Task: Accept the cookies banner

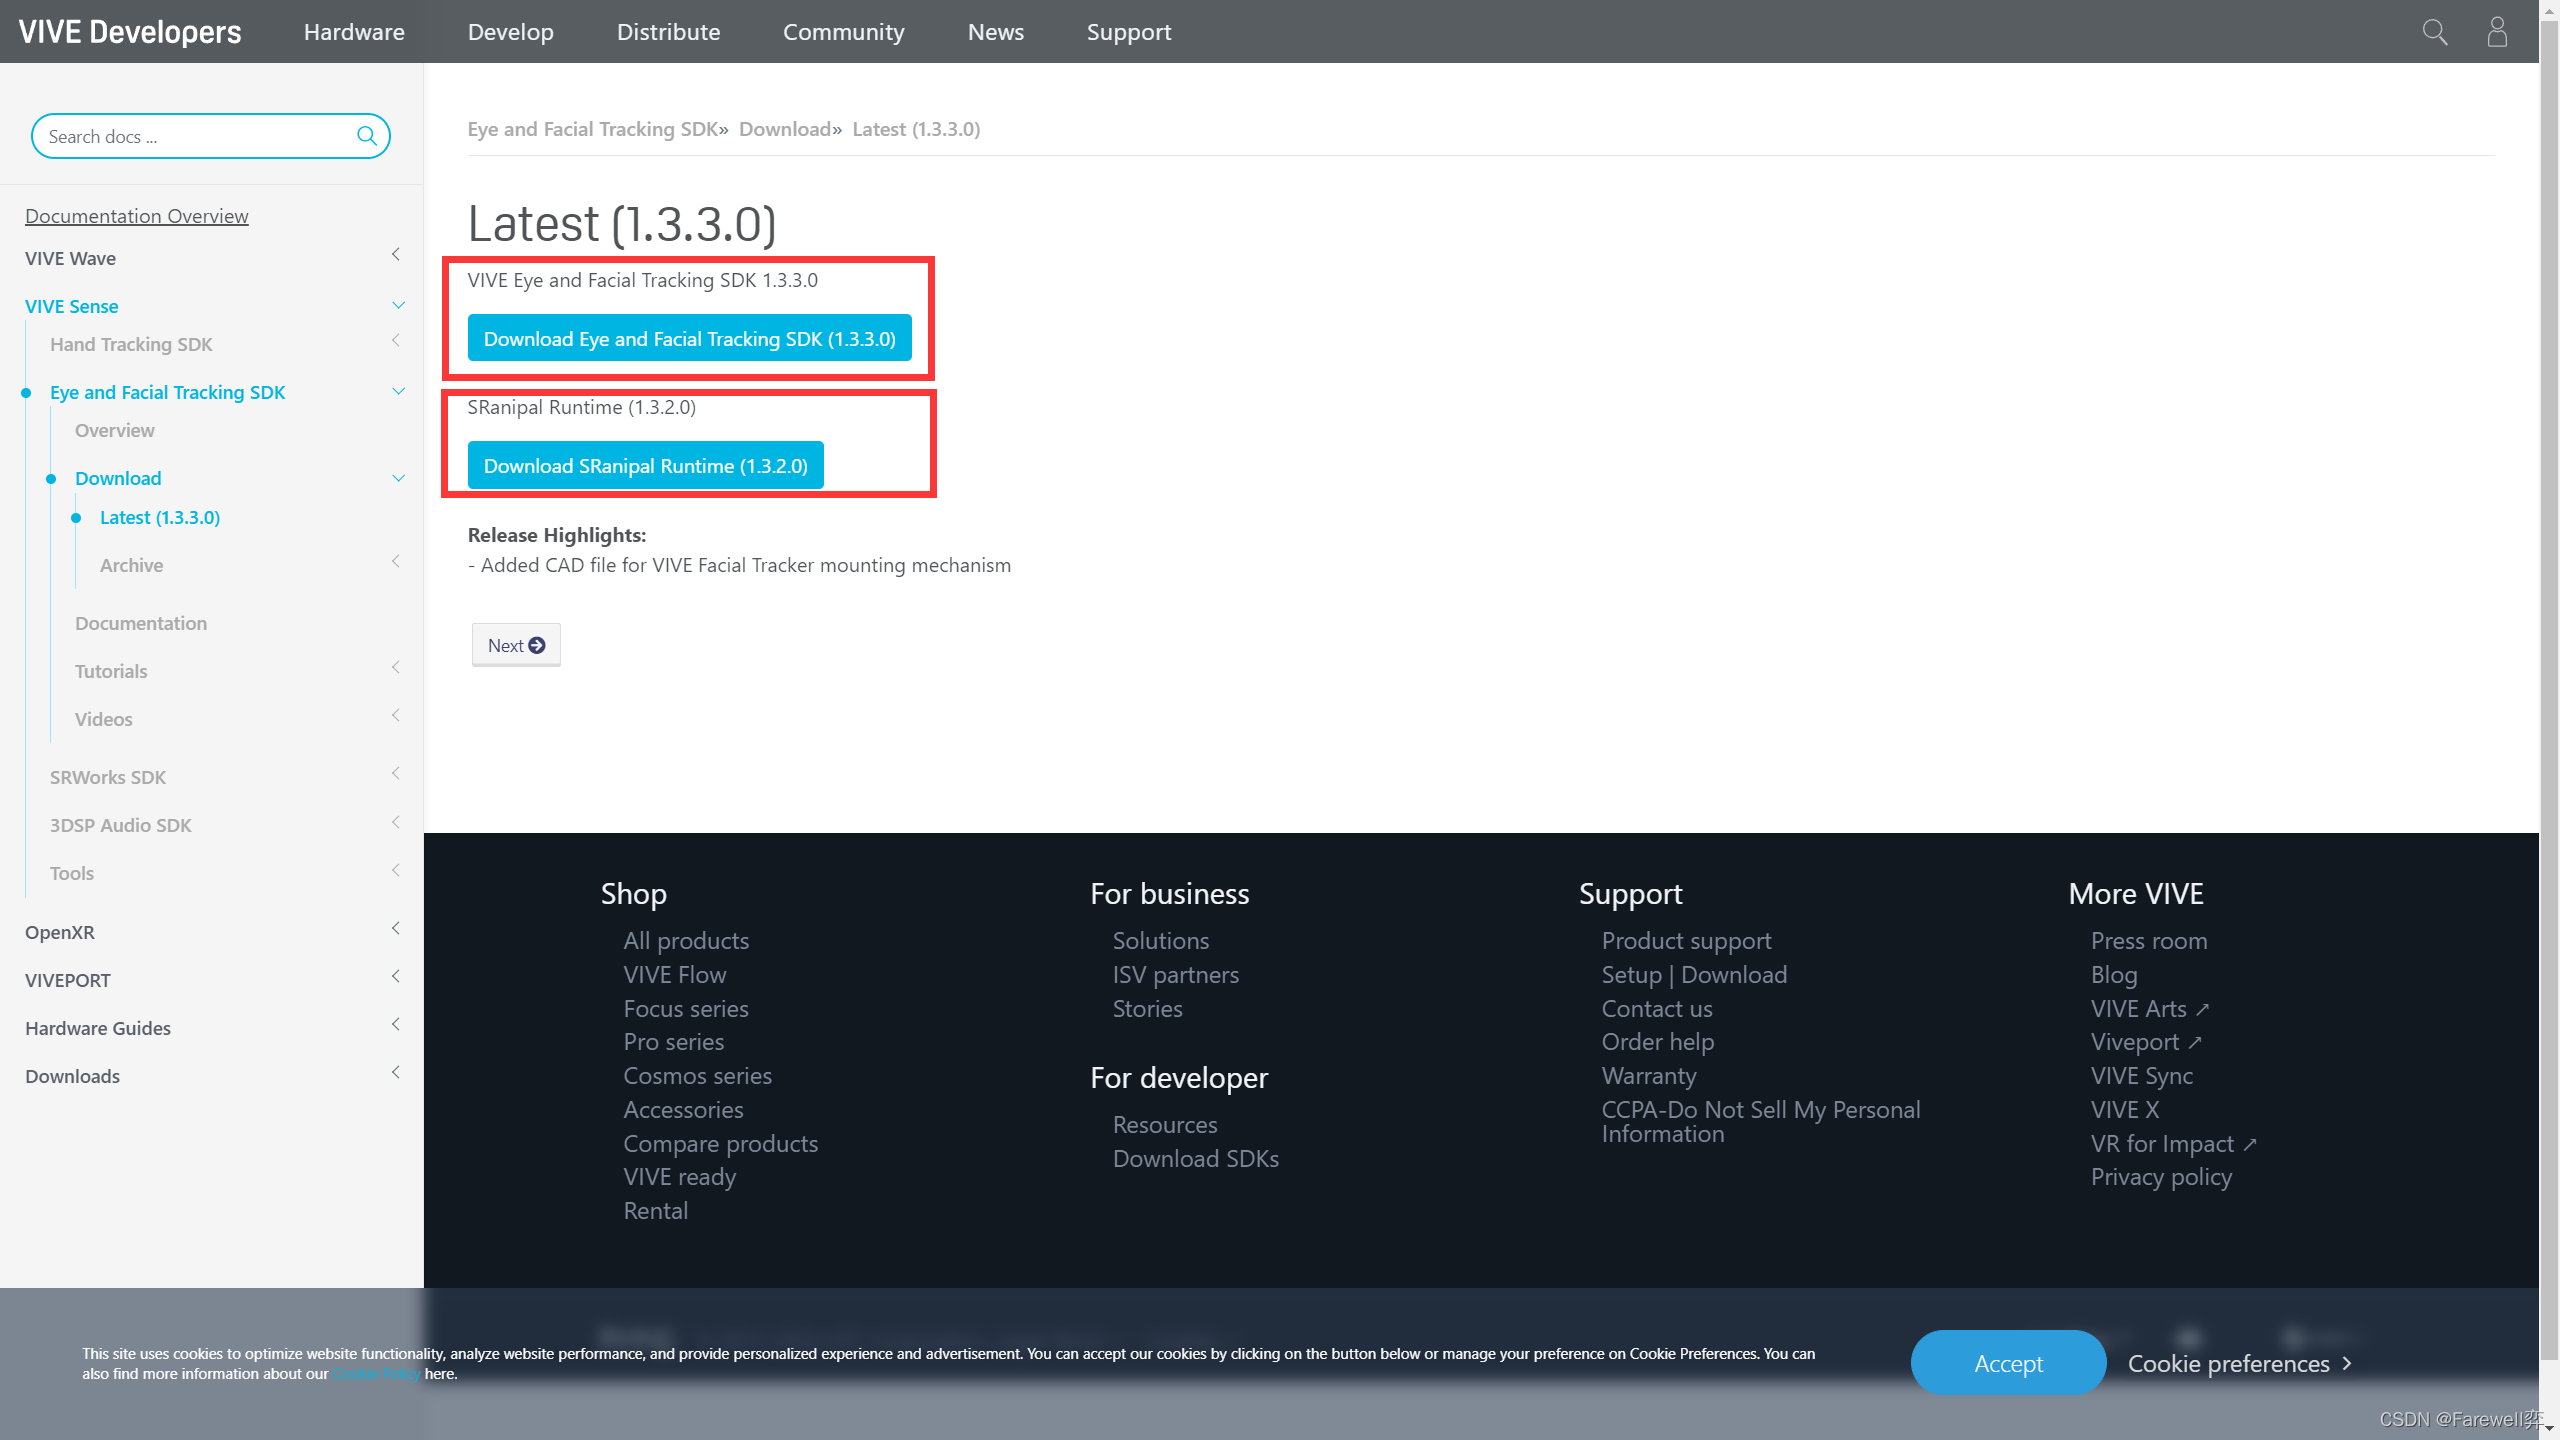Action: [2007, 1363]
